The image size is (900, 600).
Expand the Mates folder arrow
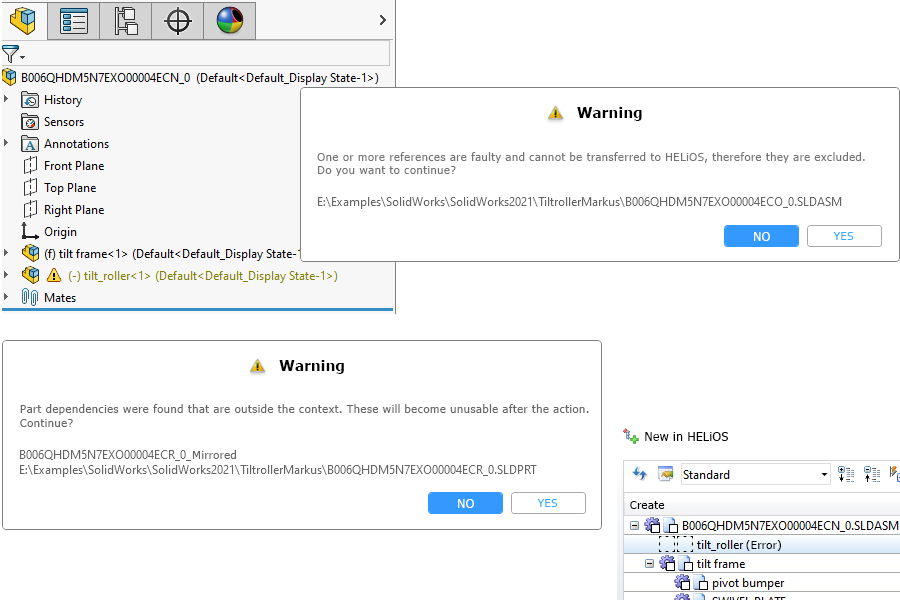[6, 297]
